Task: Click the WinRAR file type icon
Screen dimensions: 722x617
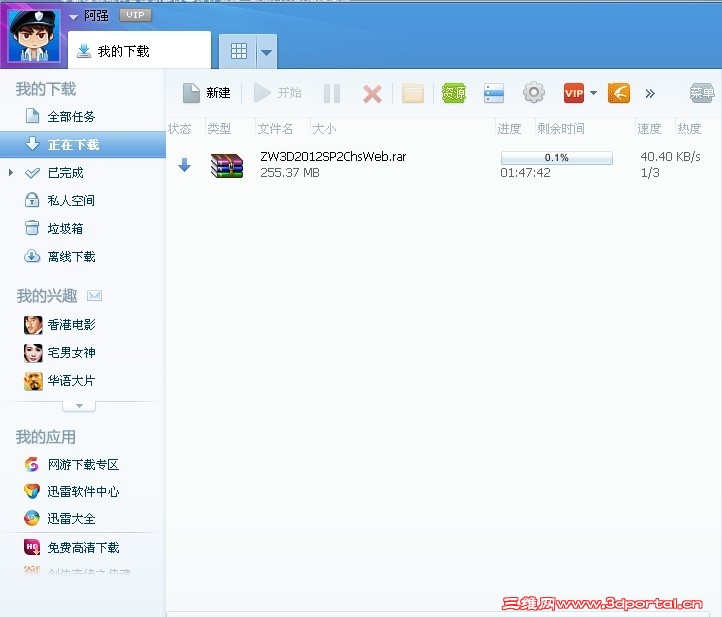Action: (227, 165)
